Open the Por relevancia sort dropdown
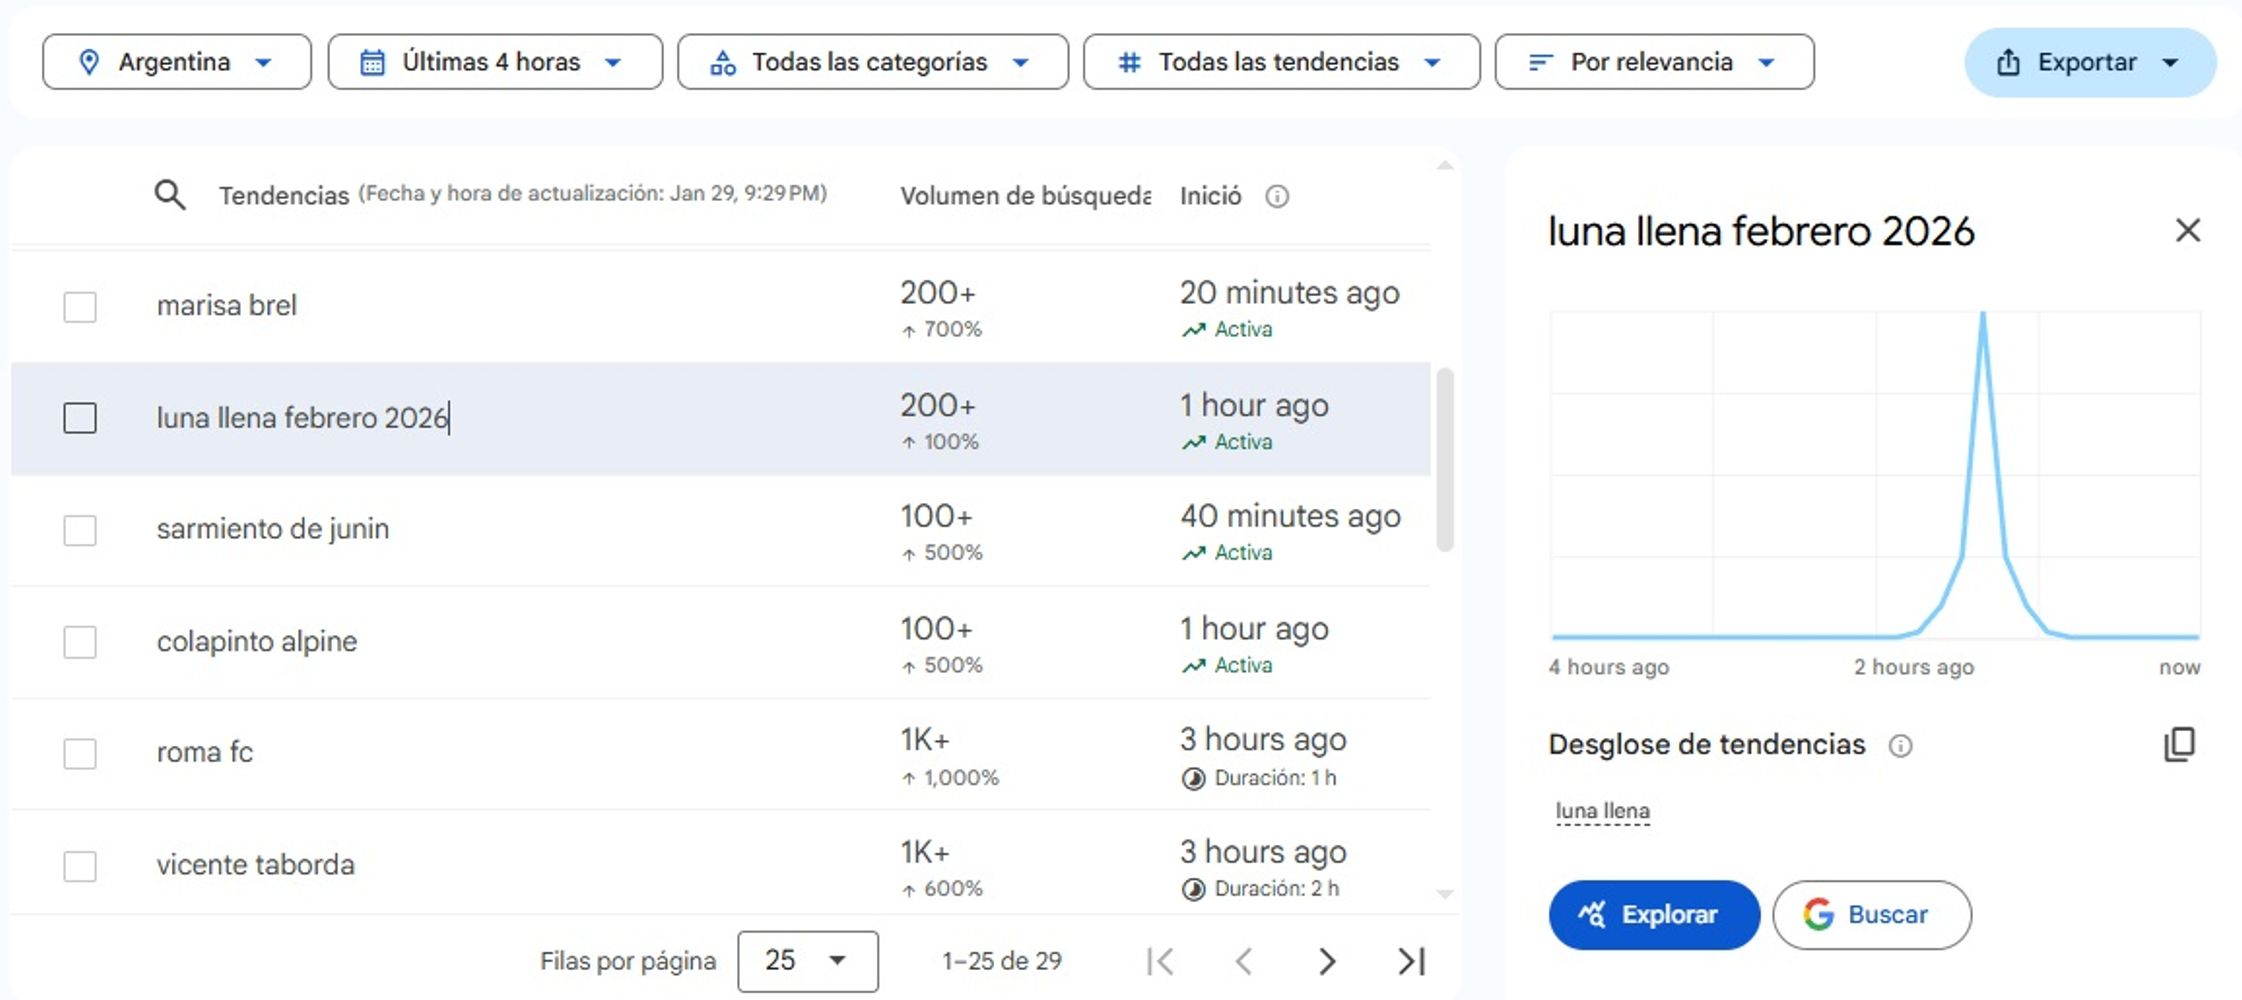Viewport: 2242px width, 1000px height. pos(1655,62)
